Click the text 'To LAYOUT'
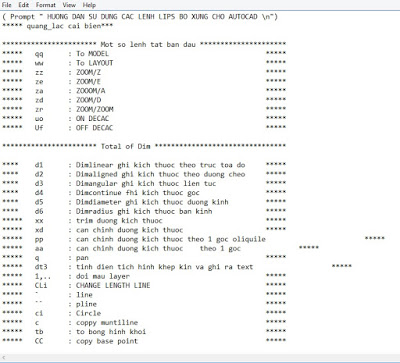This screenshot has width=400, height=363. (x=95, y=63)
